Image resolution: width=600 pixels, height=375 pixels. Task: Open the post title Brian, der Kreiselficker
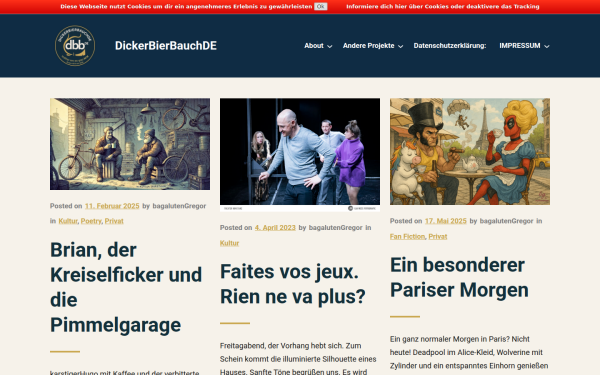click(126, 287)
